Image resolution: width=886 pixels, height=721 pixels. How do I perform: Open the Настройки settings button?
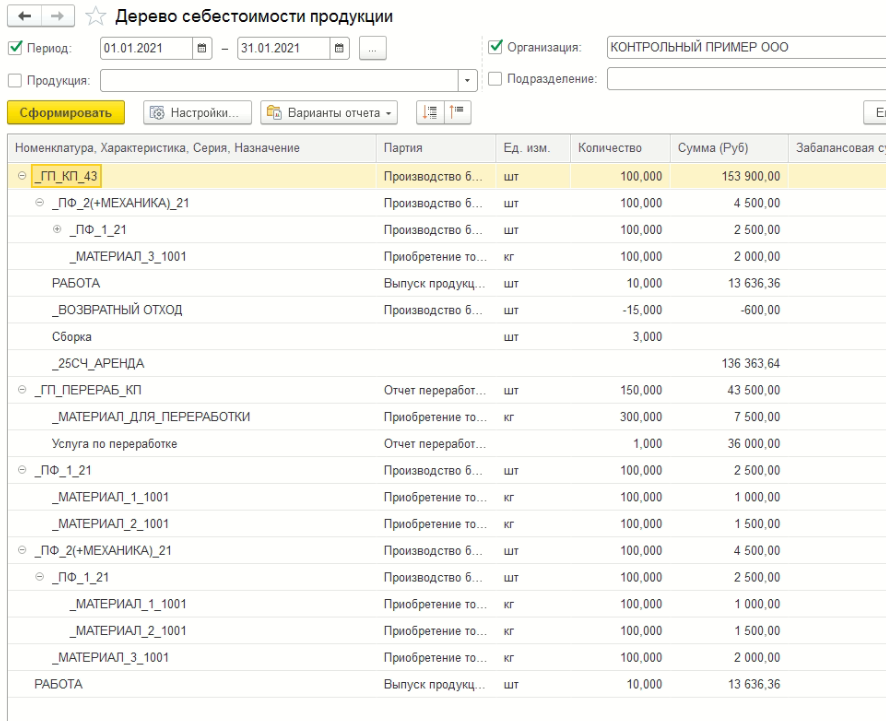click(195, 112)
